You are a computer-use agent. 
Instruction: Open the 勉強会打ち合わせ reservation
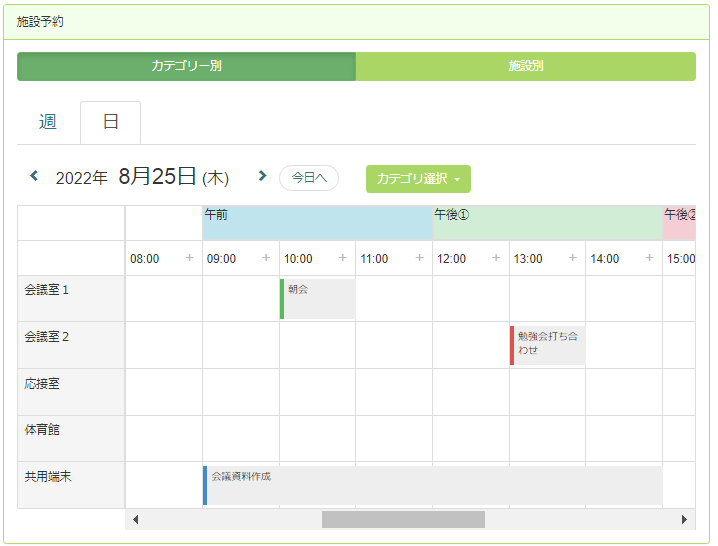[x=547, y=345]
